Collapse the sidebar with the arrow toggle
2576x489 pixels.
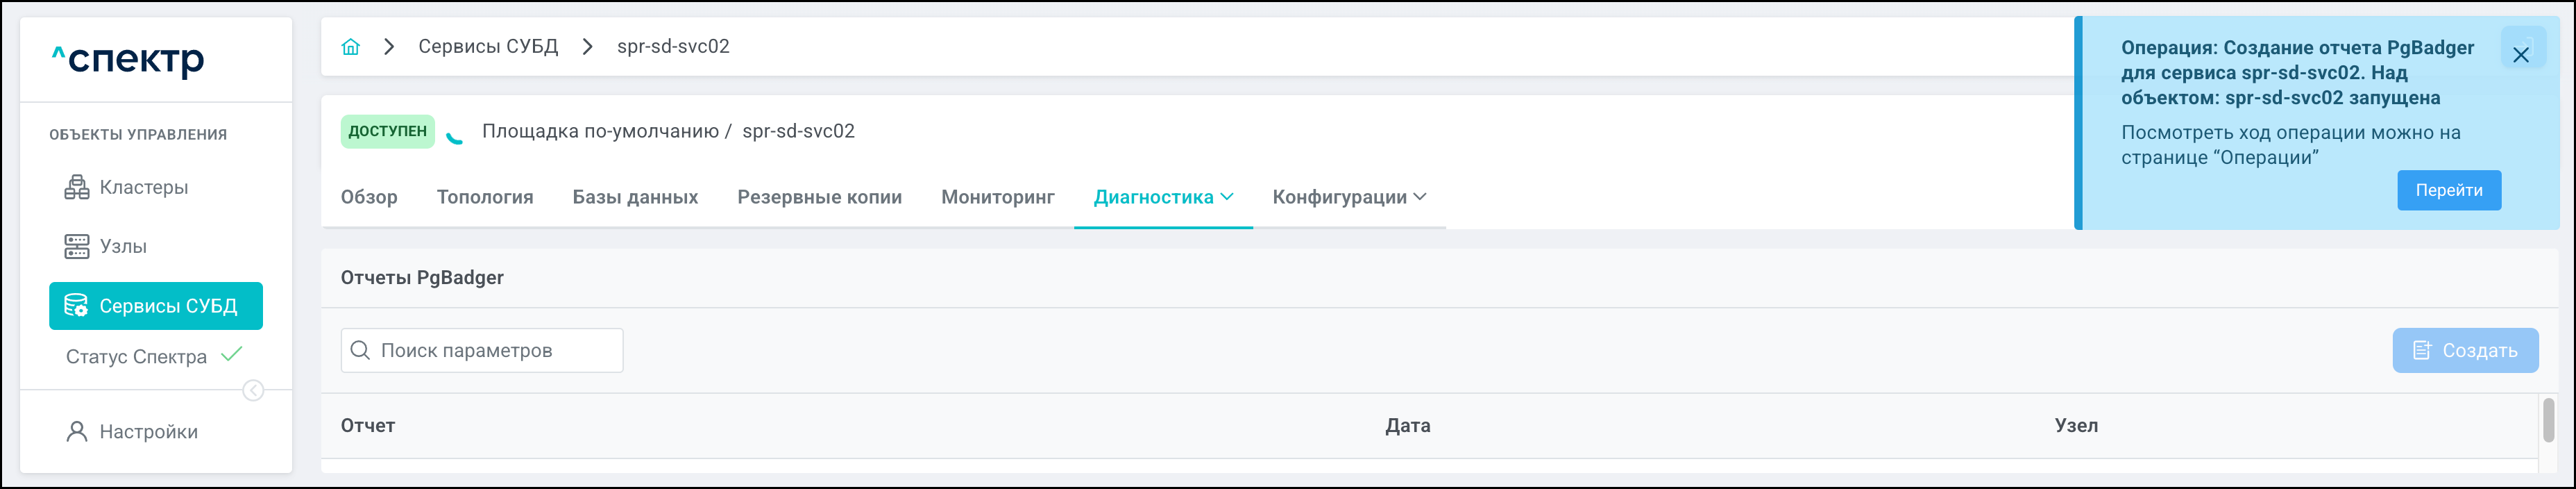point(254,391)
